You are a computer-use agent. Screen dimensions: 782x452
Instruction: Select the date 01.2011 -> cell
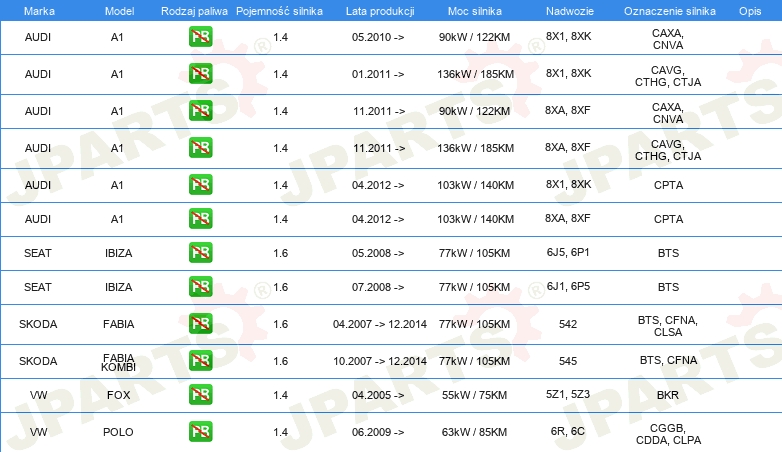click(378, 74)
